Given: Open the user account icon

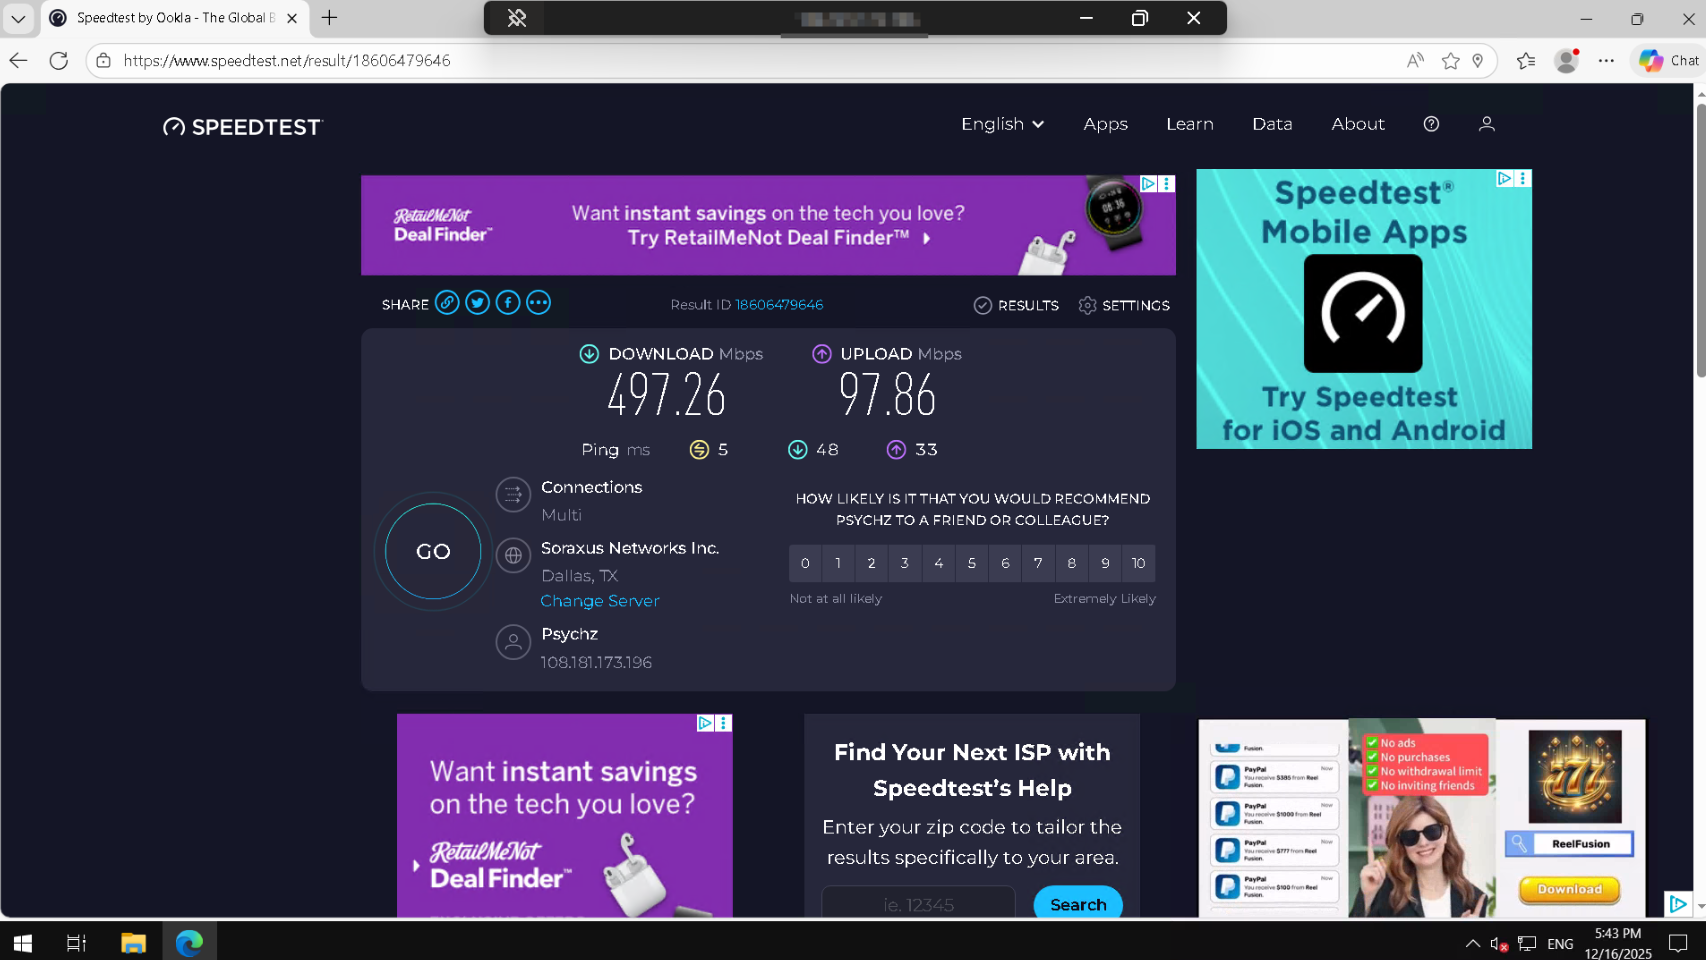Looking at the screenshot, I should 1486,124.
